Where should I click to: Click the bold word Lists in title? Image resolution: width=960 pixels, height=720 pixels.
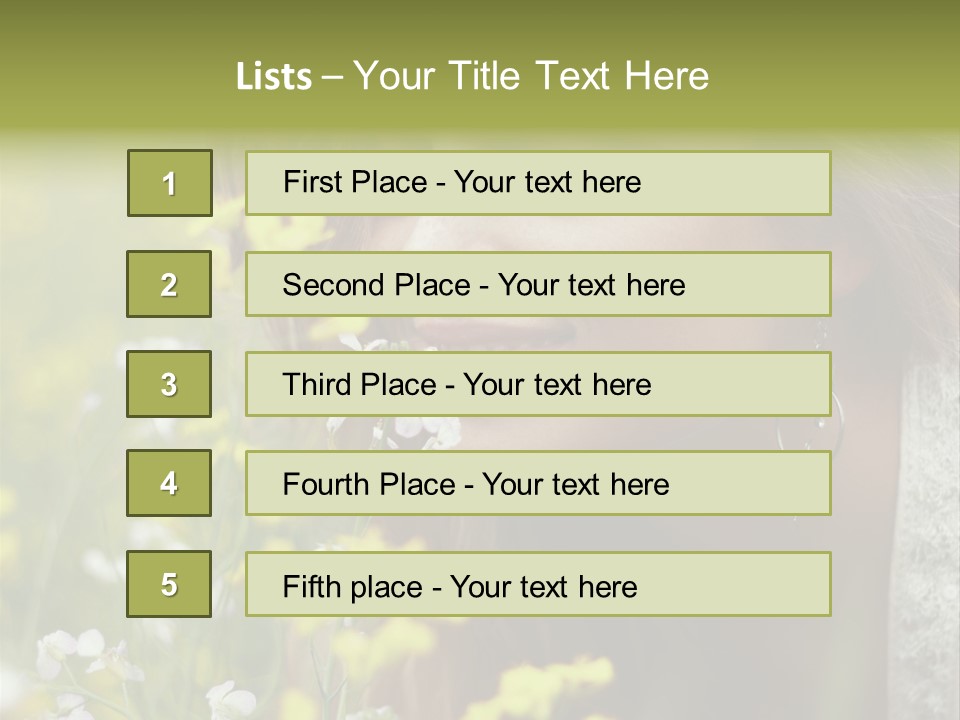click(274, 77)
